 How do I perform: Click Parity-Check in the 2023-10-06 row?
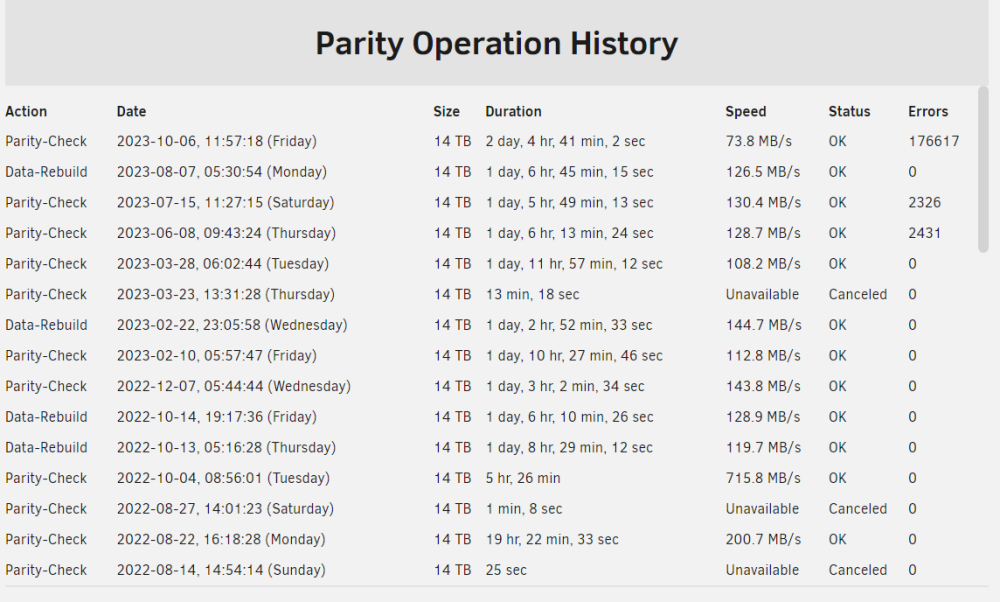click(x=46, y=141)
